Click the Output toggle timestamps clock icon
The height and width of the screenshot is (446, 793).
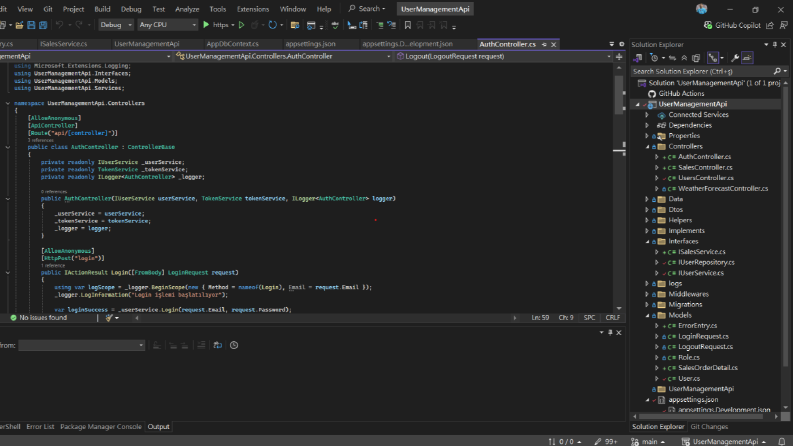click(x=234, y=345)
